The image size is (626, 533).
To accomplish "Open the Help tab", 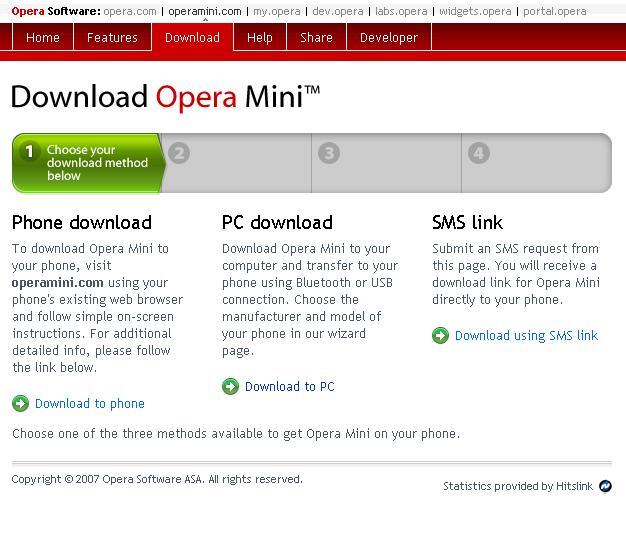I will [x=260, y=37].
